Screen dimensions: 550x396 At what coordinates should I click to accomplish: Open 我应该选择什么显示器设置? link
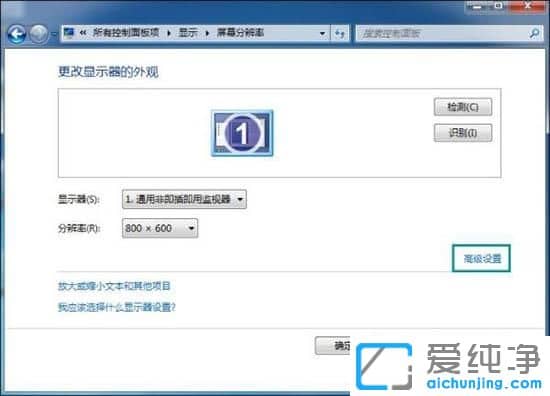click(116, 307)
